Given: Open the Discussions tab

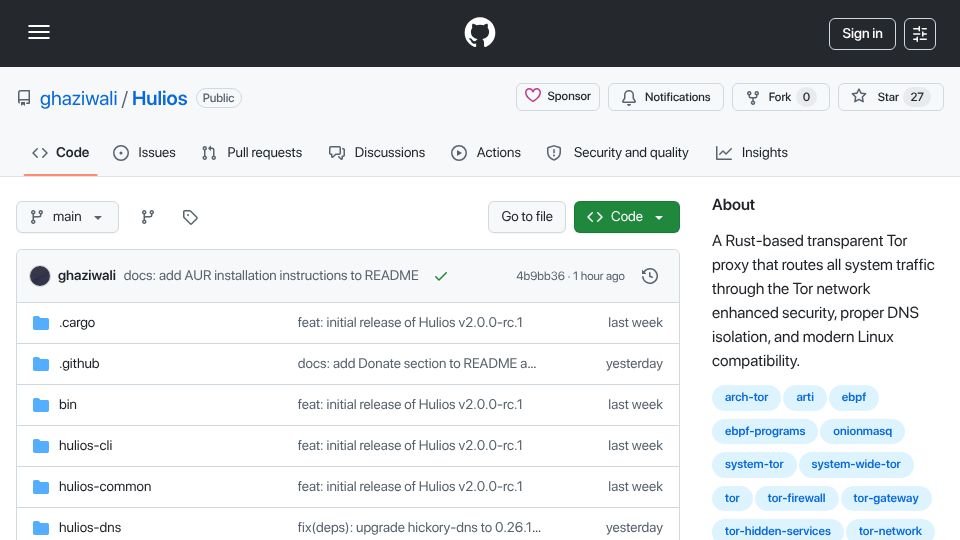Looking at the screenshot, I should [x=377, y=152].
